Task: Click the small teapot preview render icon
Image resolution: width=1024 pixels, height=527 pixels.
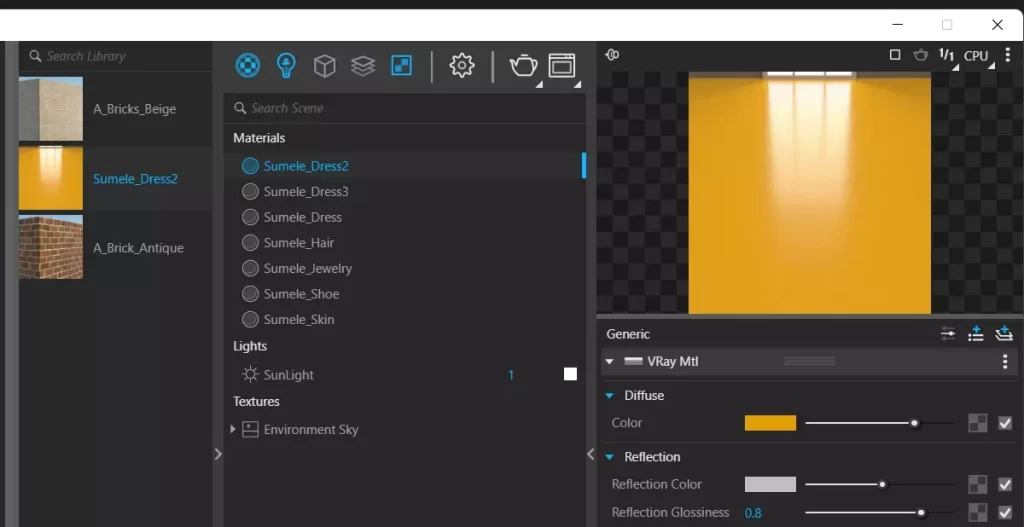Action: click(x=920, y=55)
